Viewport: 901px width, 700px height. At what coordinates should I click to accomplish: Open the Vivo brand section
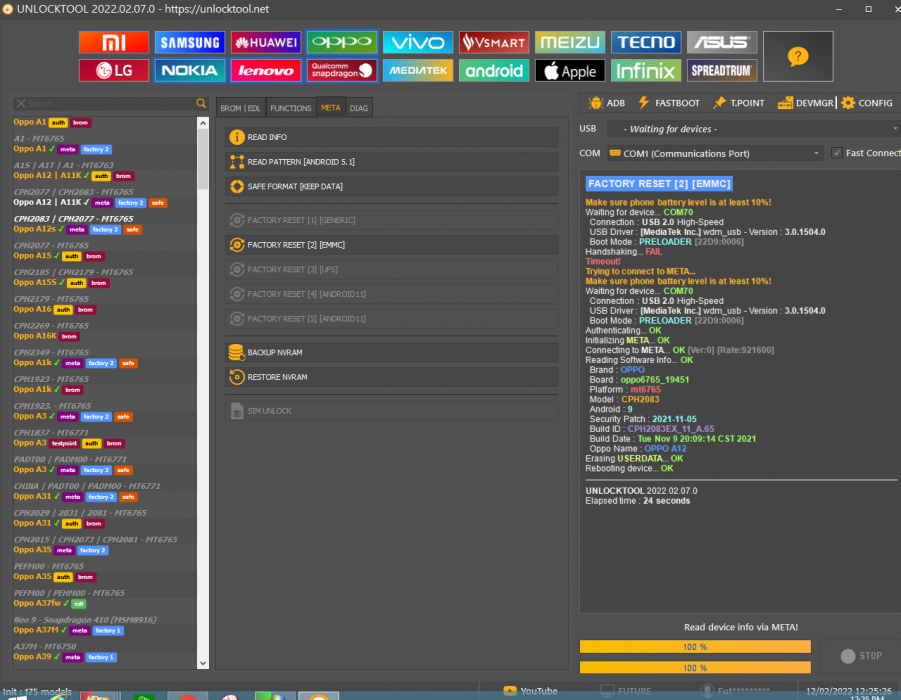click(x=418, y=43)
